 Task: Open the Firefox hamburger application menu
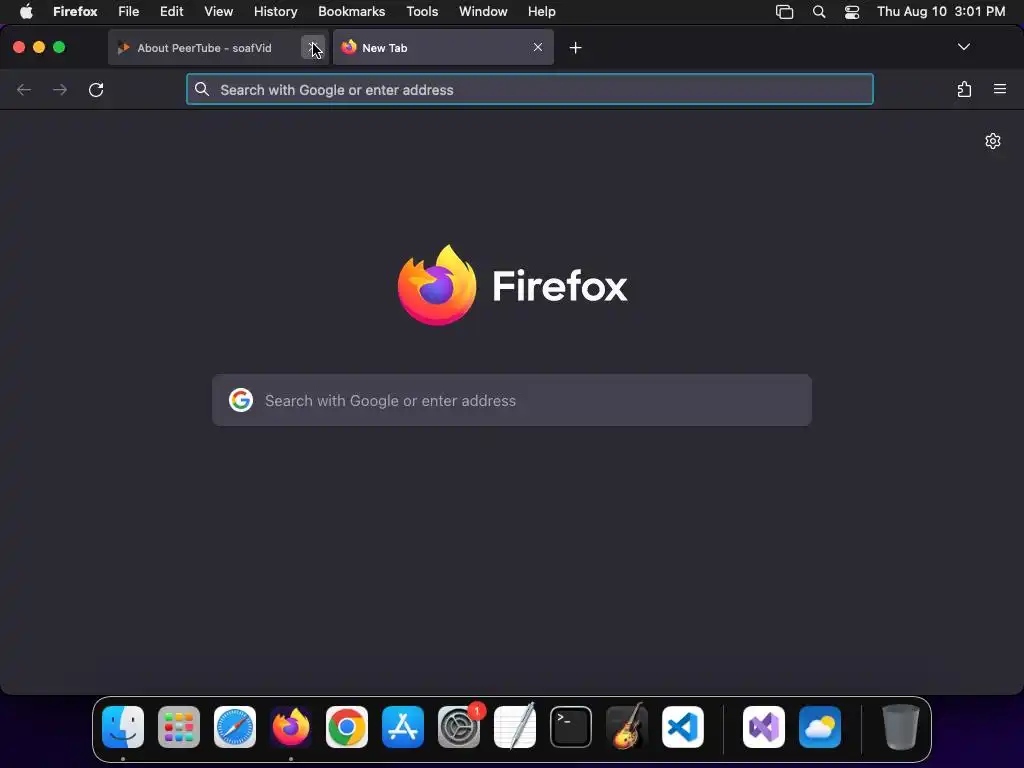(1000, 89)
